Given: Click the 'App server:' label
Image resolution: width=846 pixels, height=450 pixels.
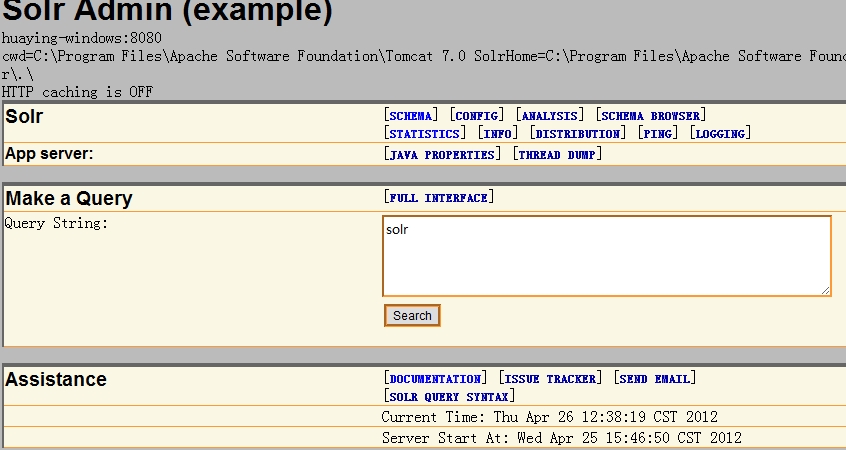Looking at the screenshot, I should pos(49,154).
